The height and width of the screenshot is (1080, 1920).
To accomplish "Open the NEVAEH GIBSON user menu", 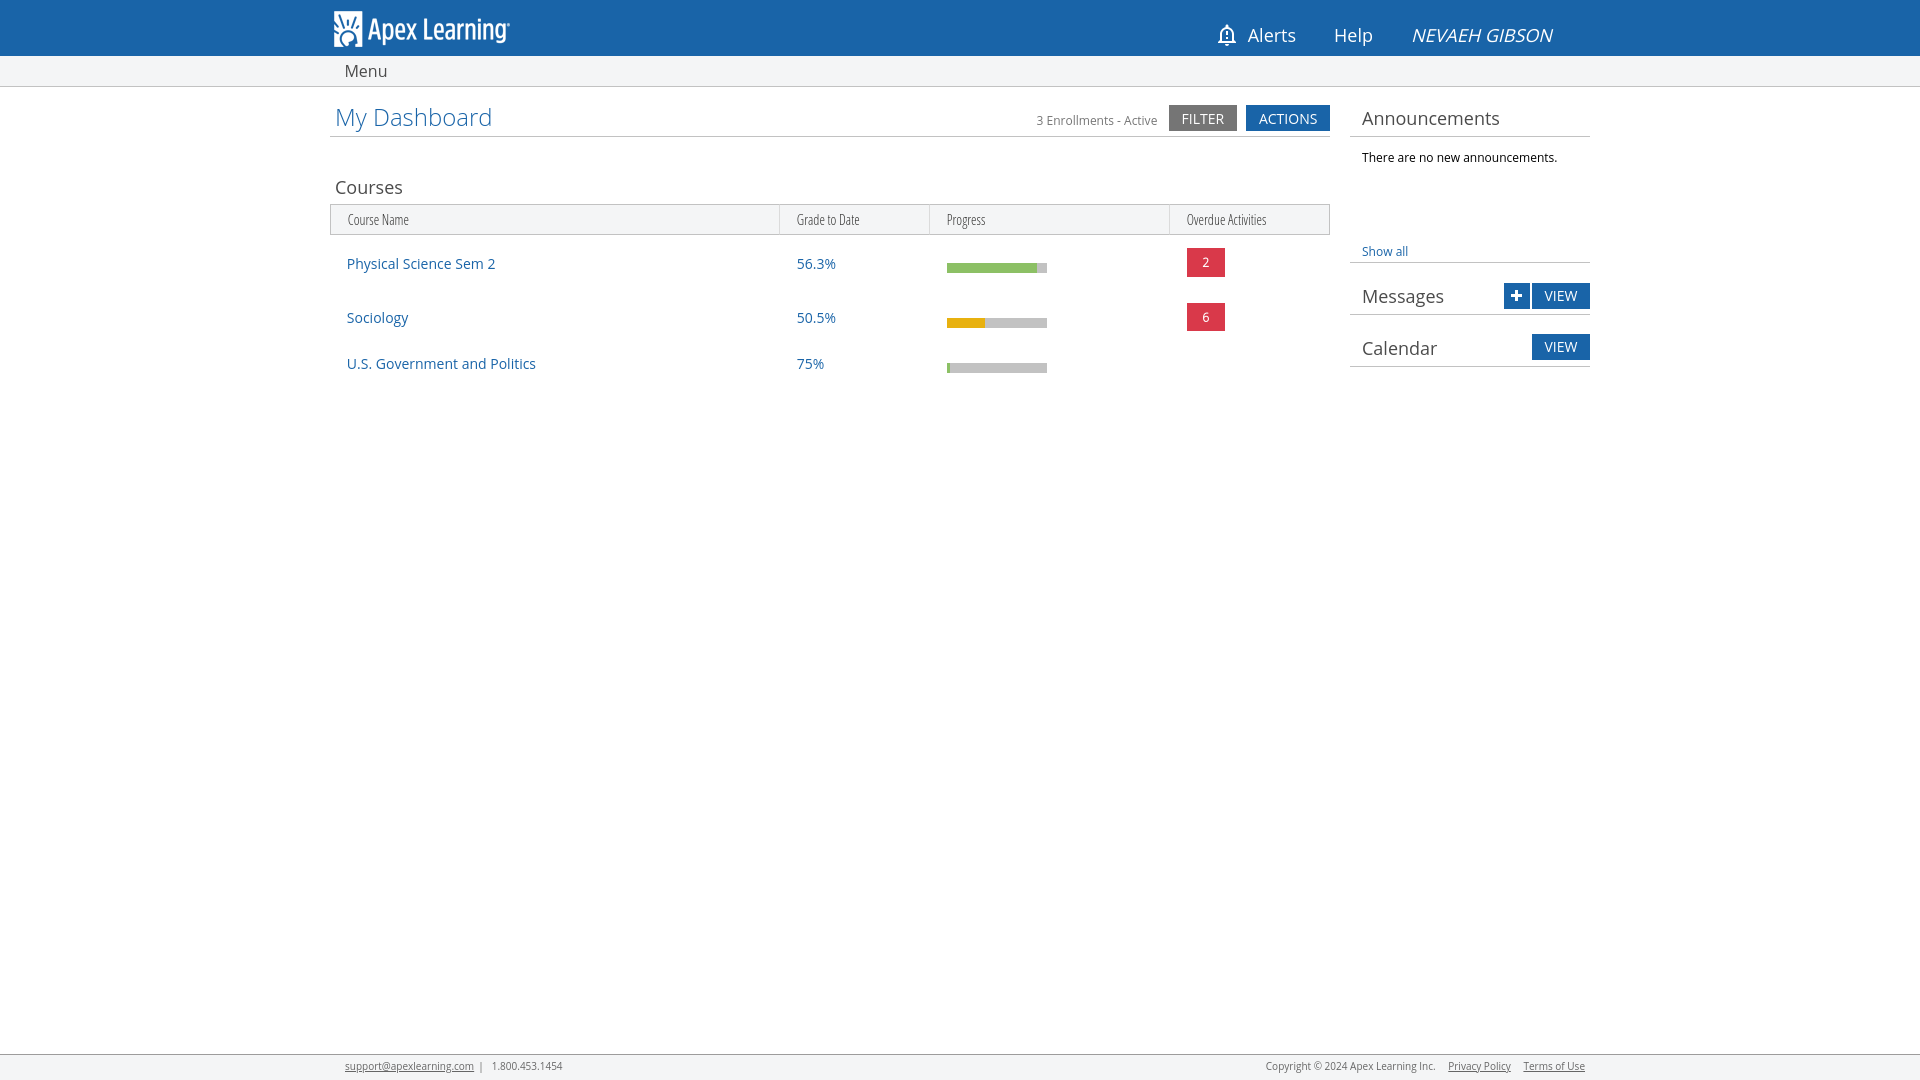I will 1481,35.
